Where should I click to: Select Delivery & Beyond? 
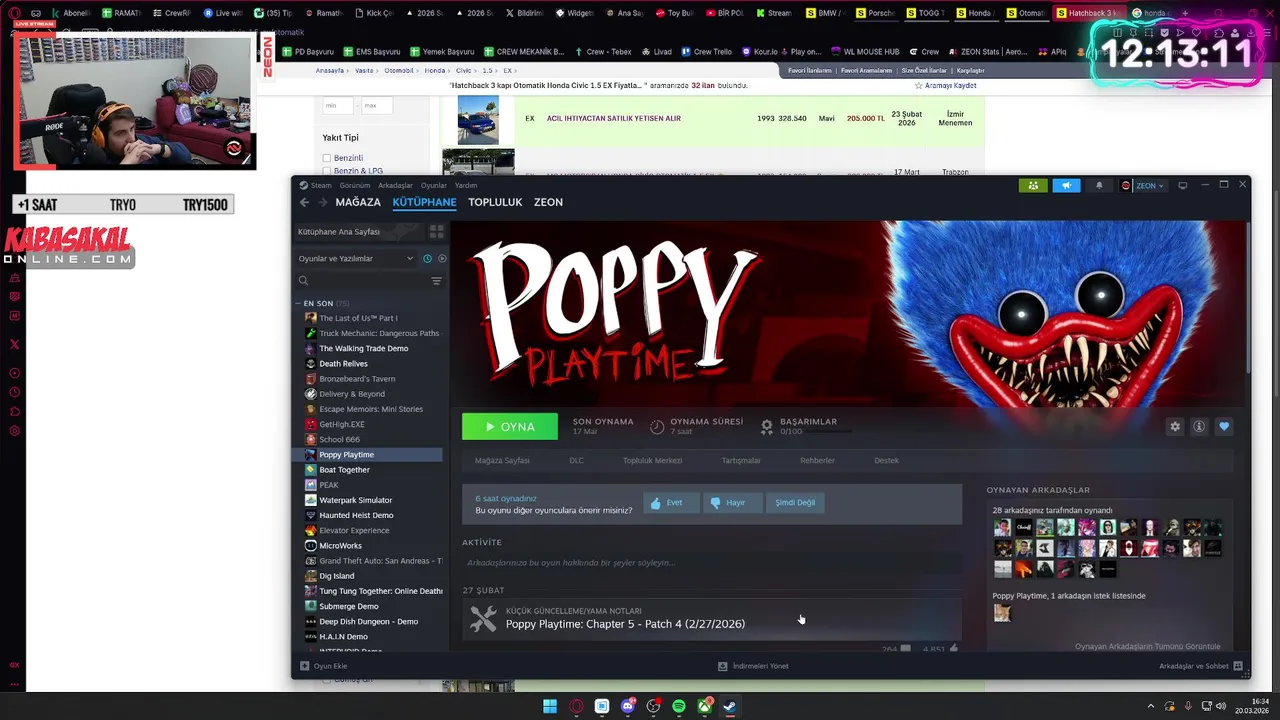point(351,394)
